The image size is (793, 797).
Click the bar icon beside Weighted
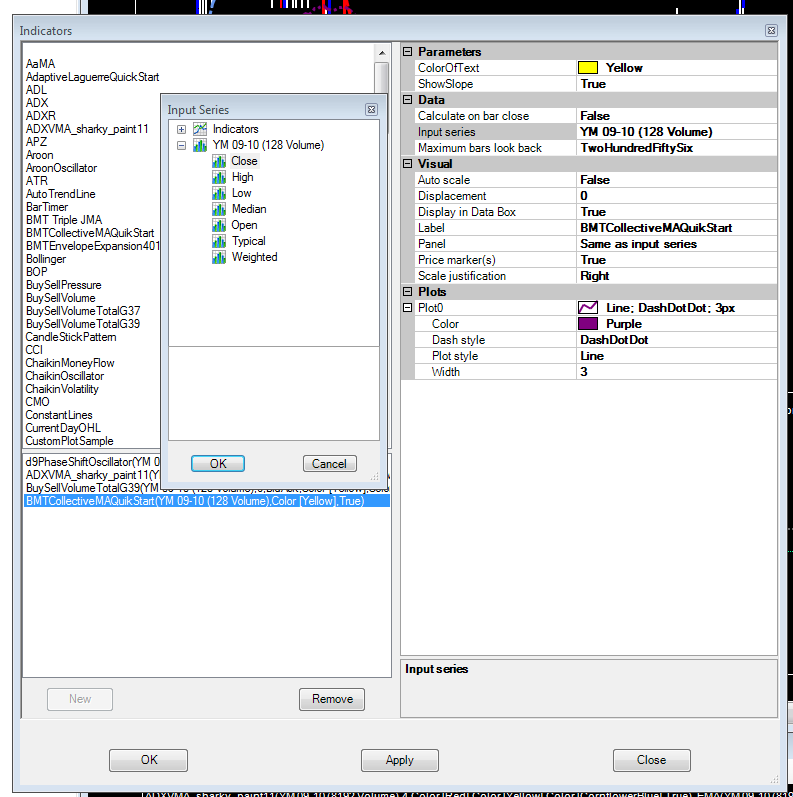click(x=219, y=257)
